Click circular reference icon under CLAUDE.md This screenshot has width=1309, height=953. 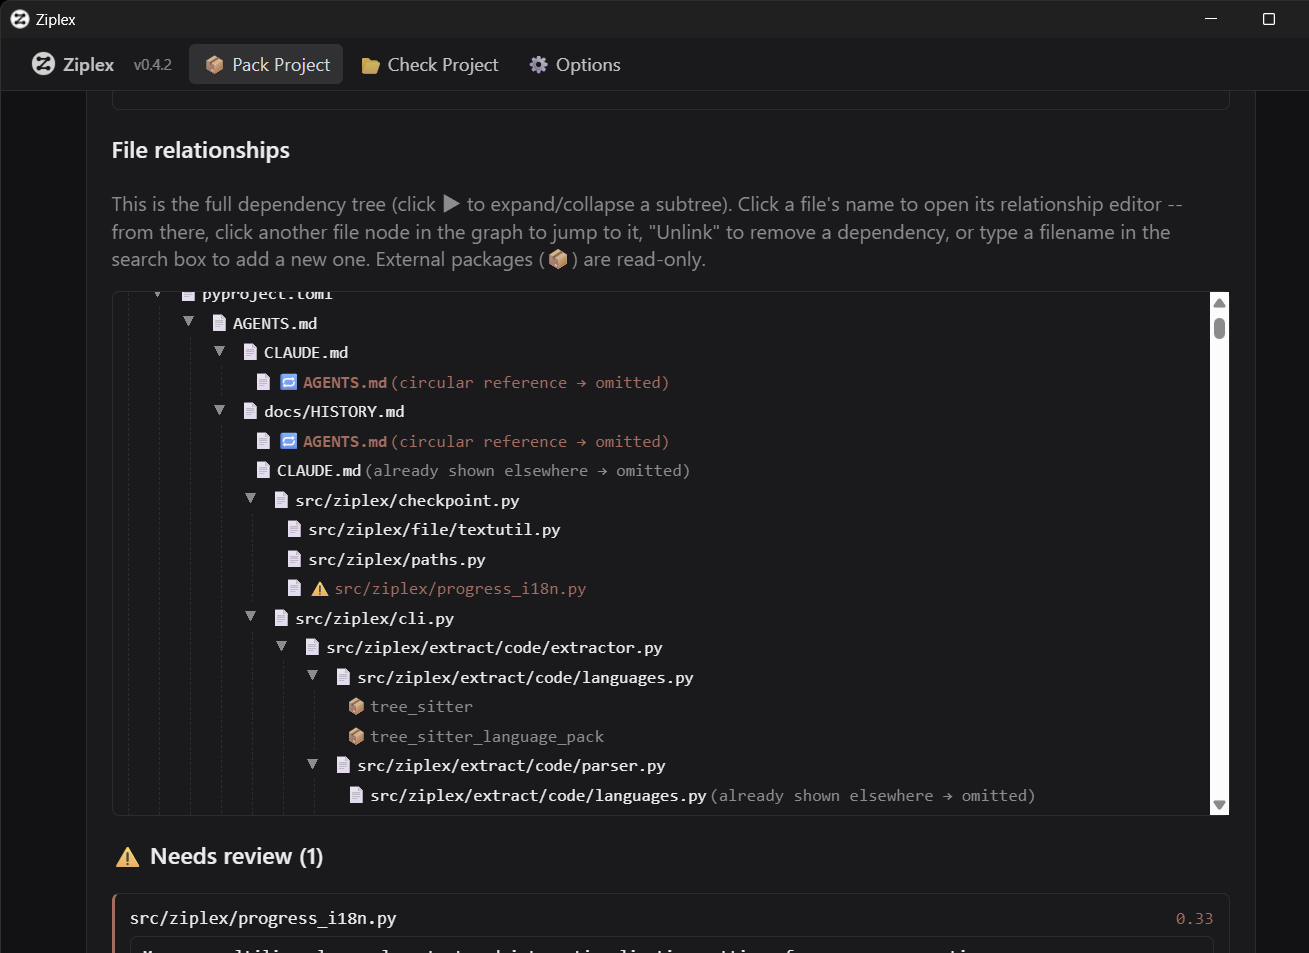(288, 382)
